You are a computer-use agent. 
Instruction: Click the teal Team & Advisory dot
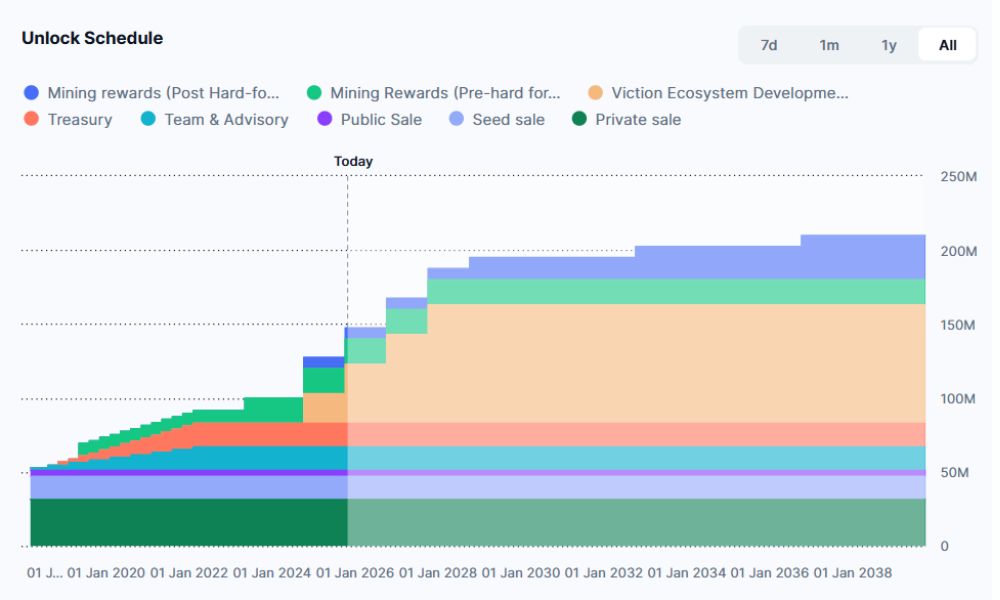tap(148, 120)
